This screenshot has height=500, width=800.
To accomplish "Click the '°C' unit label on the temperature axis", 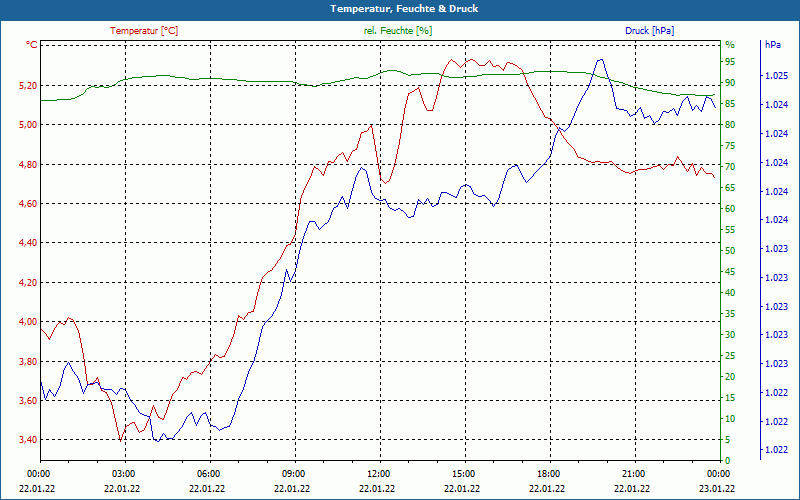I will 32,45.
